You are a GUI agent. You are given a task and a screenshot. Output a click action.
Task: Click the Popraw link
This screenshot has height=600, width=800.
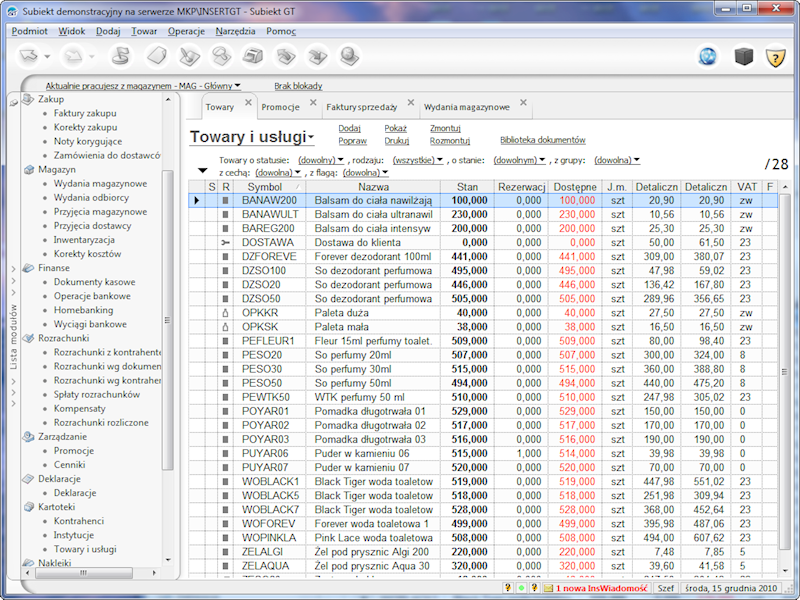pos(353,141)
